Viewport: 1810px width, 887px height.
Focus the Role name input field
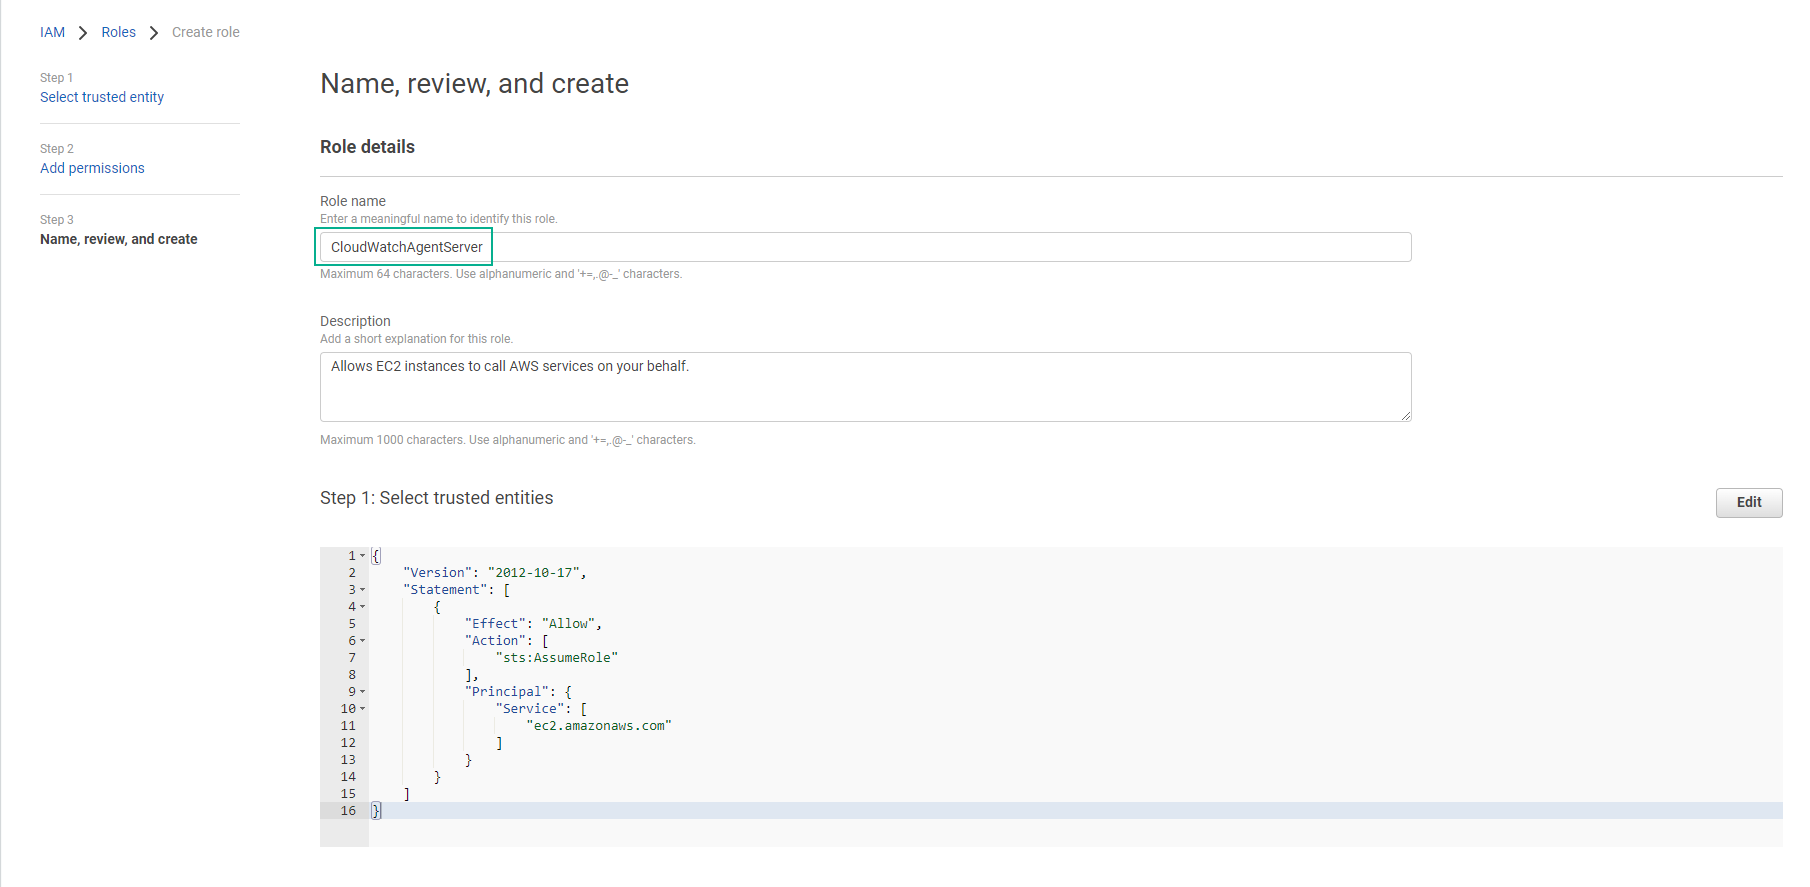click(865, 247)
